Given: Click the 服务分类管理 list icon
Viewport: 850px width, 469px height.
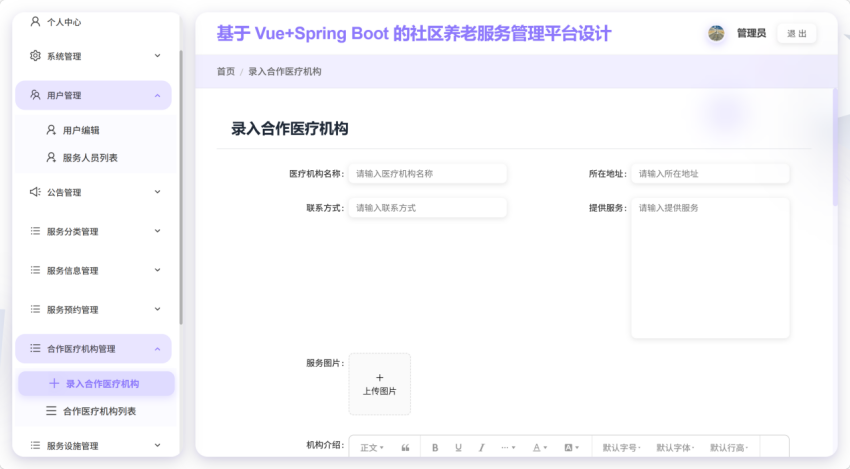Looking at the screenshot, I should pyautogui.click(x=35, y=232).
